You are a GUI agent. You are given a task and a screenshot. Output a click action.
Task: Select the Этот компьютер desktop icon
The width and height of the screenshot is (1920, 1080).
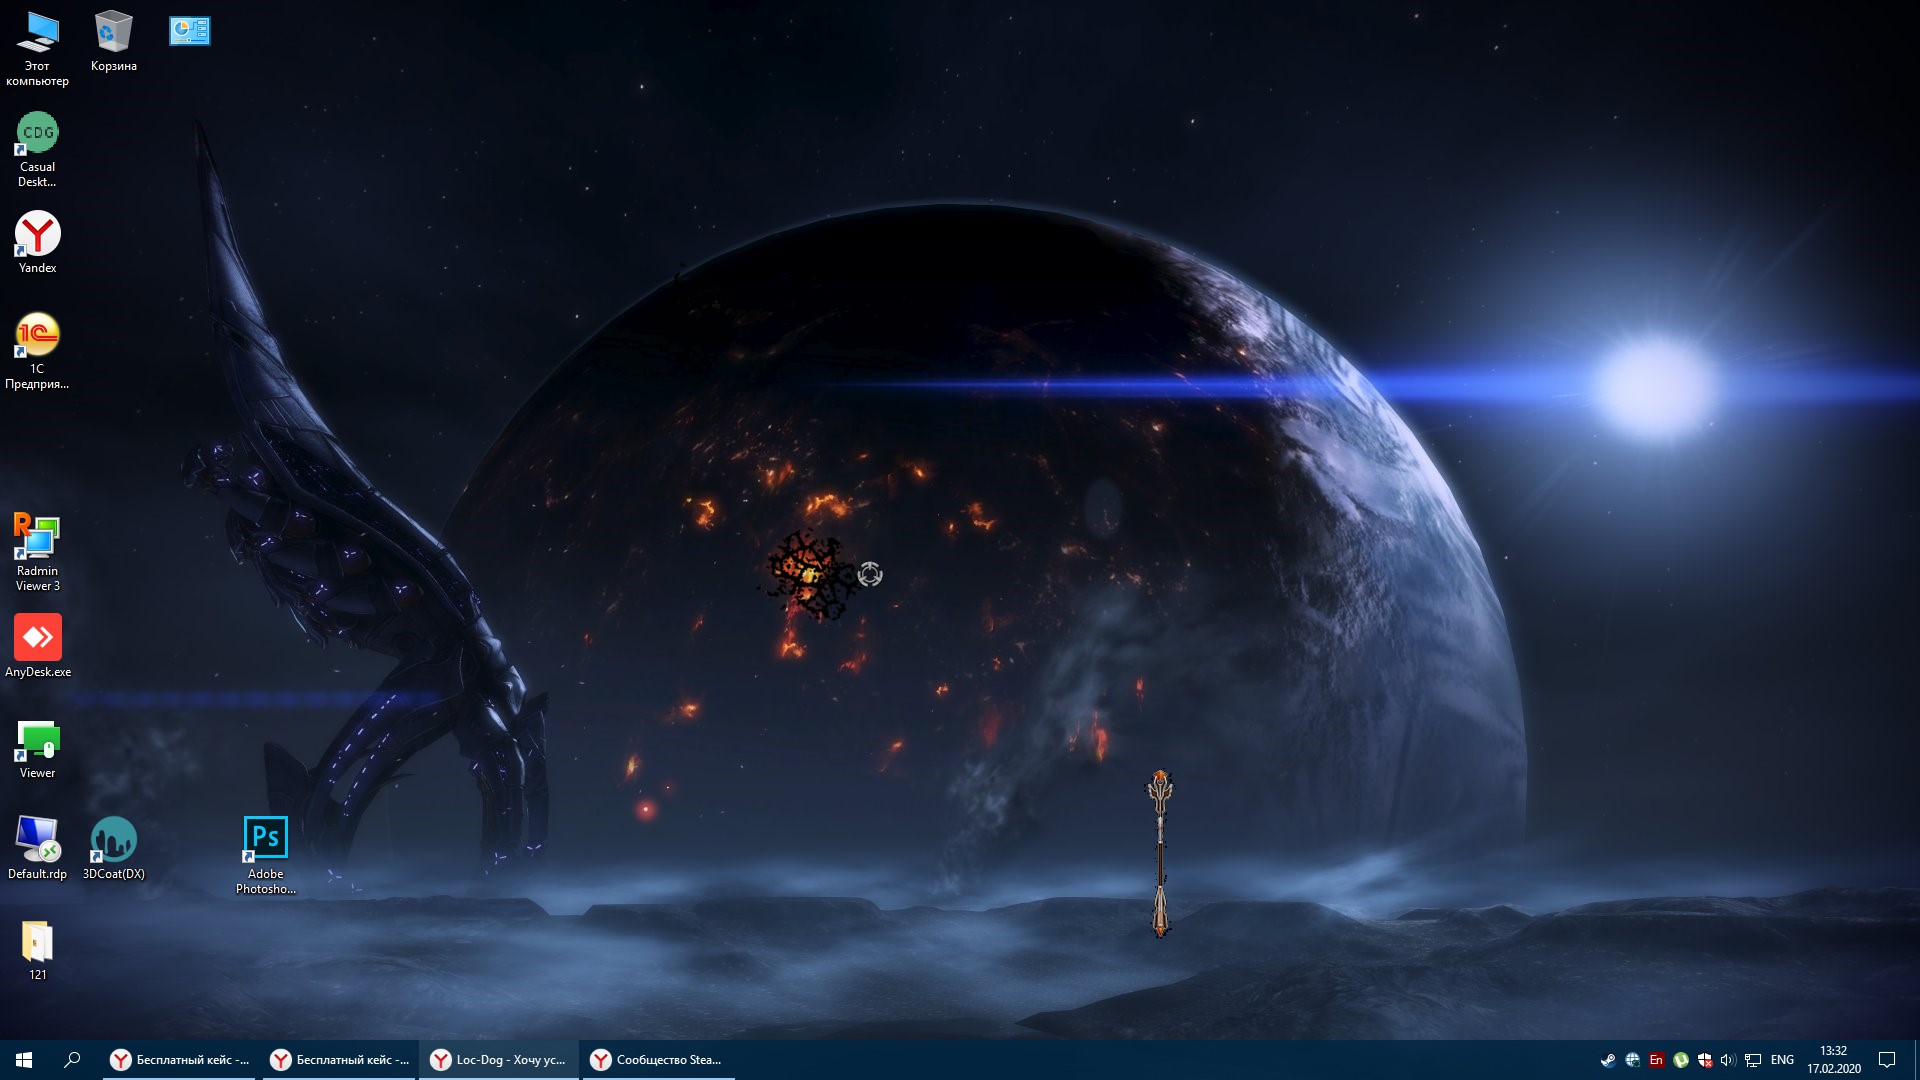pyautogui.click(x=38, y=48)
